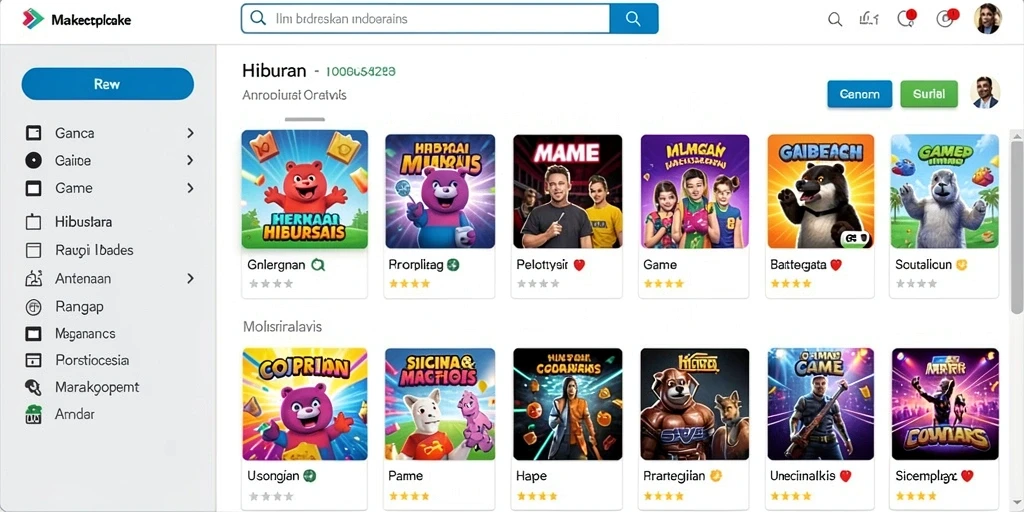This screenshot has height=512, width=1024.
Task: Click the blue Rew button
Action: (108, 84)
